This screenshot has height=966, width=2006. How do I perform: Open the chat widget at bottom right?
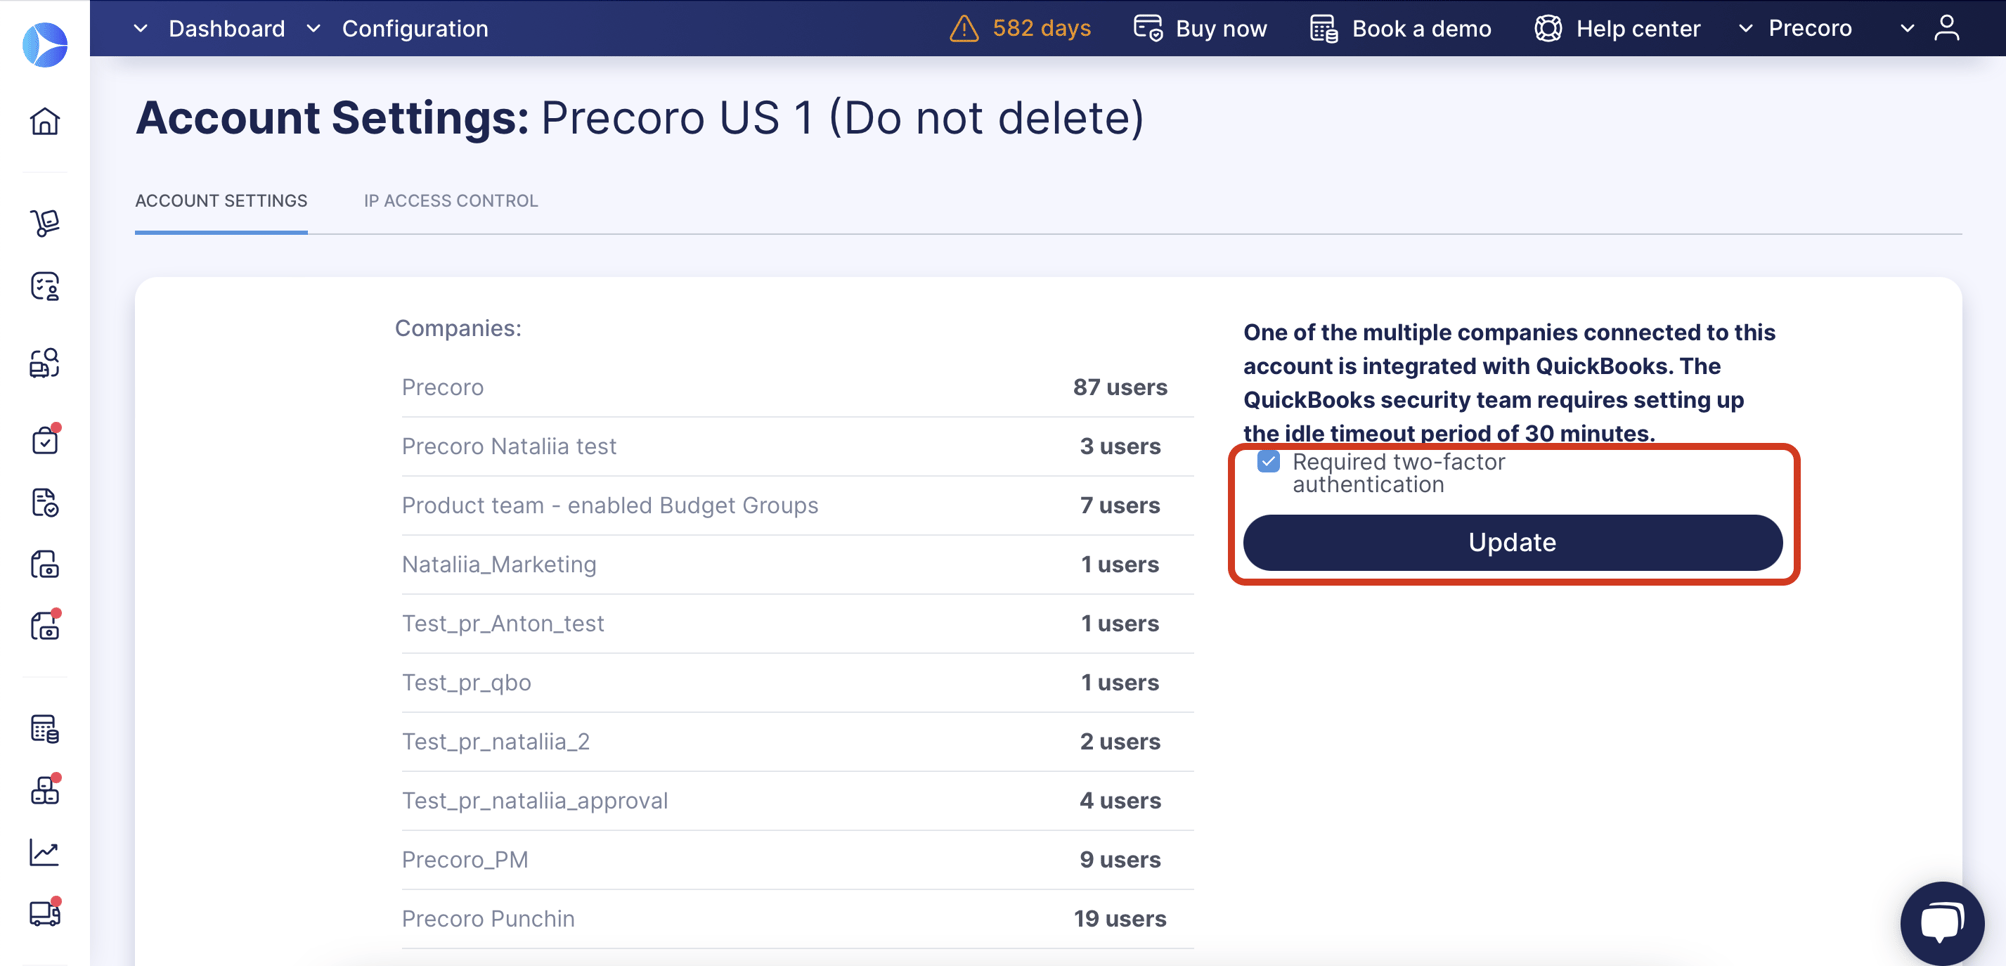(1941, 922)
